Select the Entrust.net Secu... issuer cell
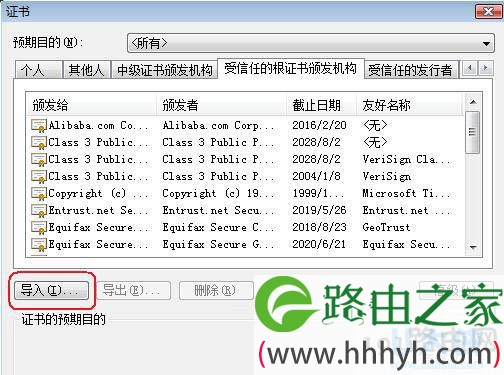 point(218,211)
